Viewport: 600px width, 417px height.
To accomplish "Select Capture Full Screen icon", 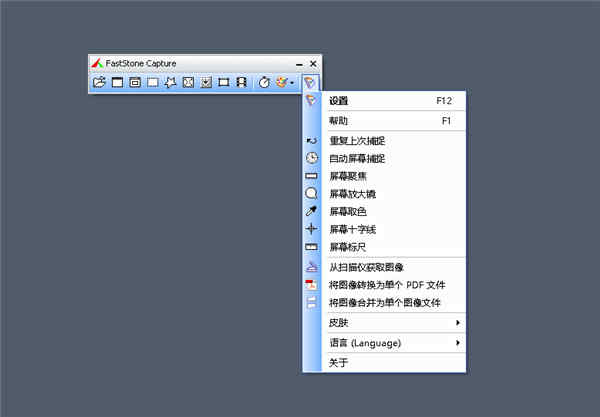I will pyautogui.click(x=188, y=82).
